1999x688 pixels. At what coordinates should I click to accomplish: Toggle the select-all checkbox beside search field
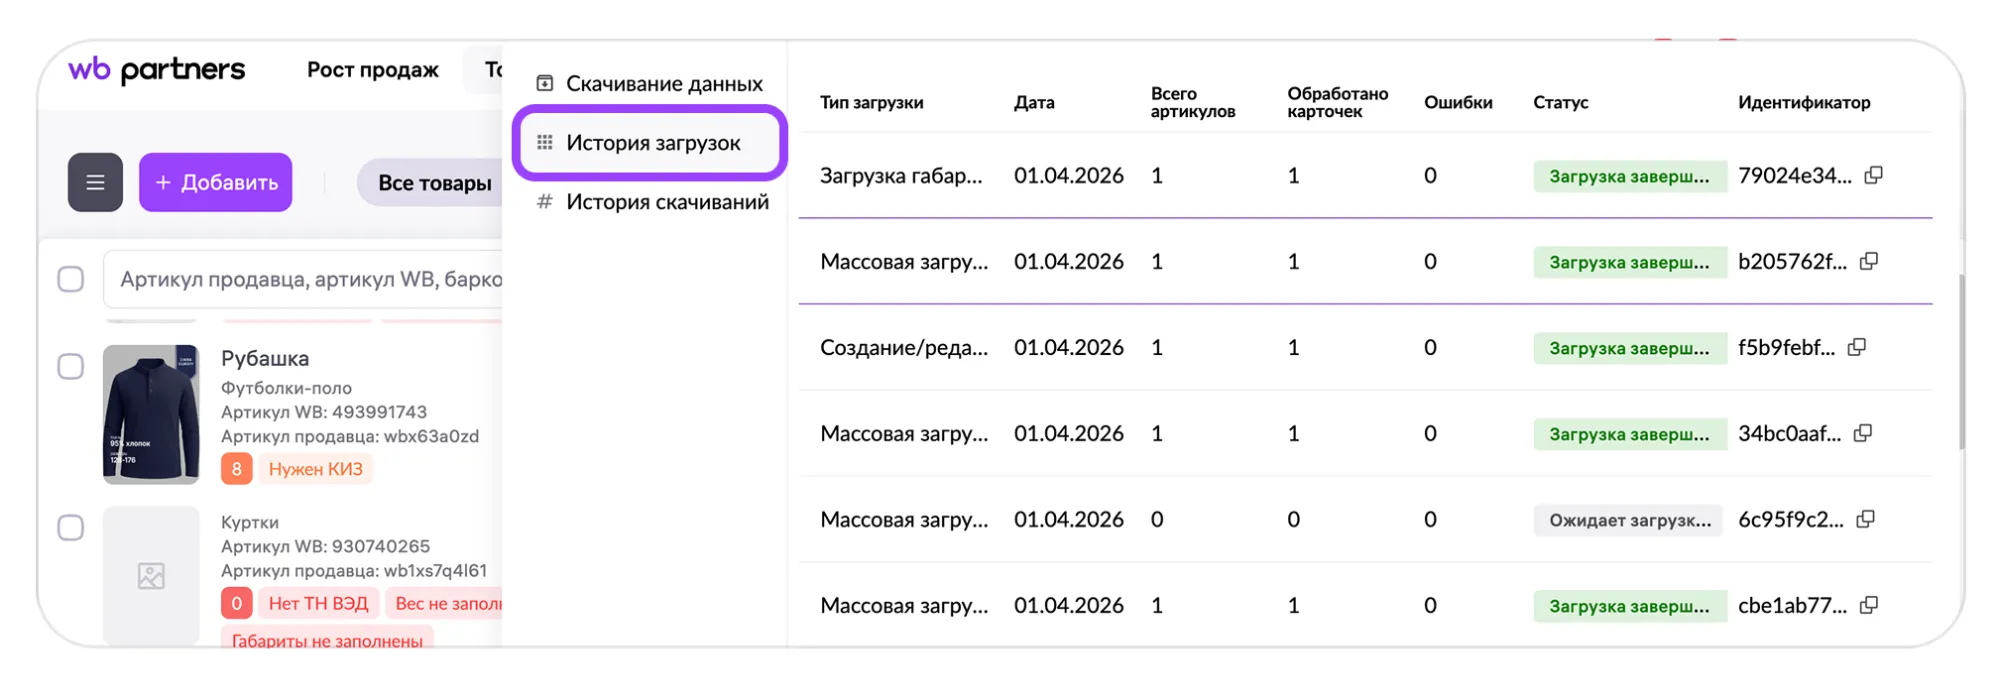pos(71,279)
